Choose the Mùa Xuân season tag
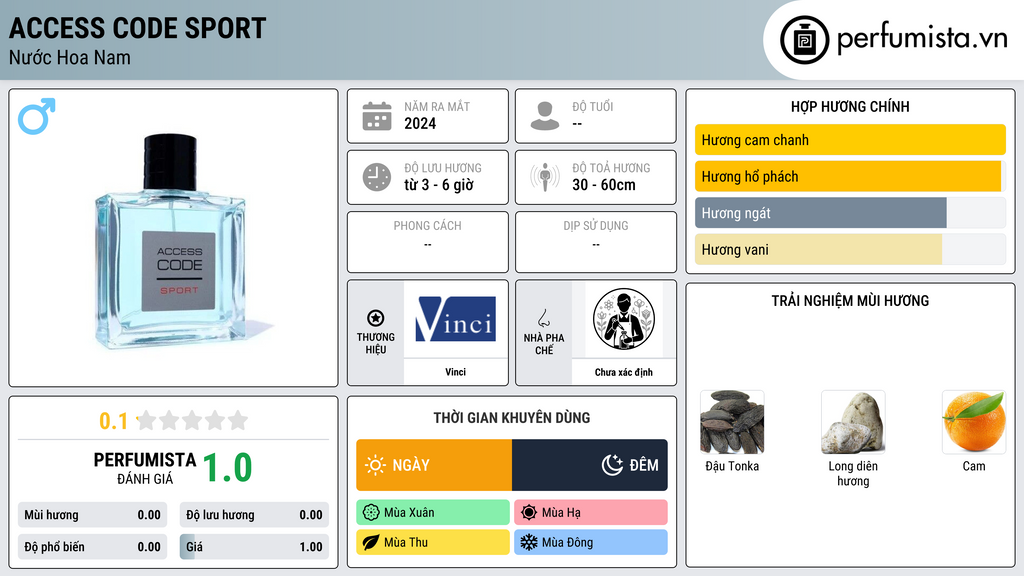 click(433, 513)
